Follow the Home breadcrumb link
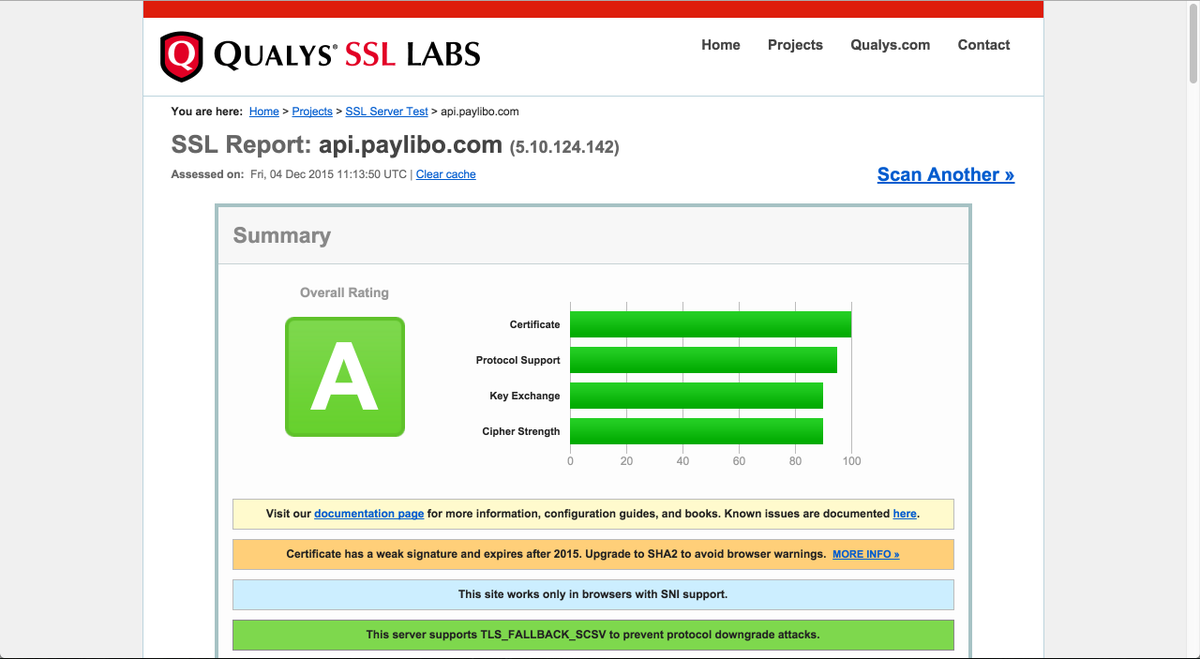 (264, 112)
